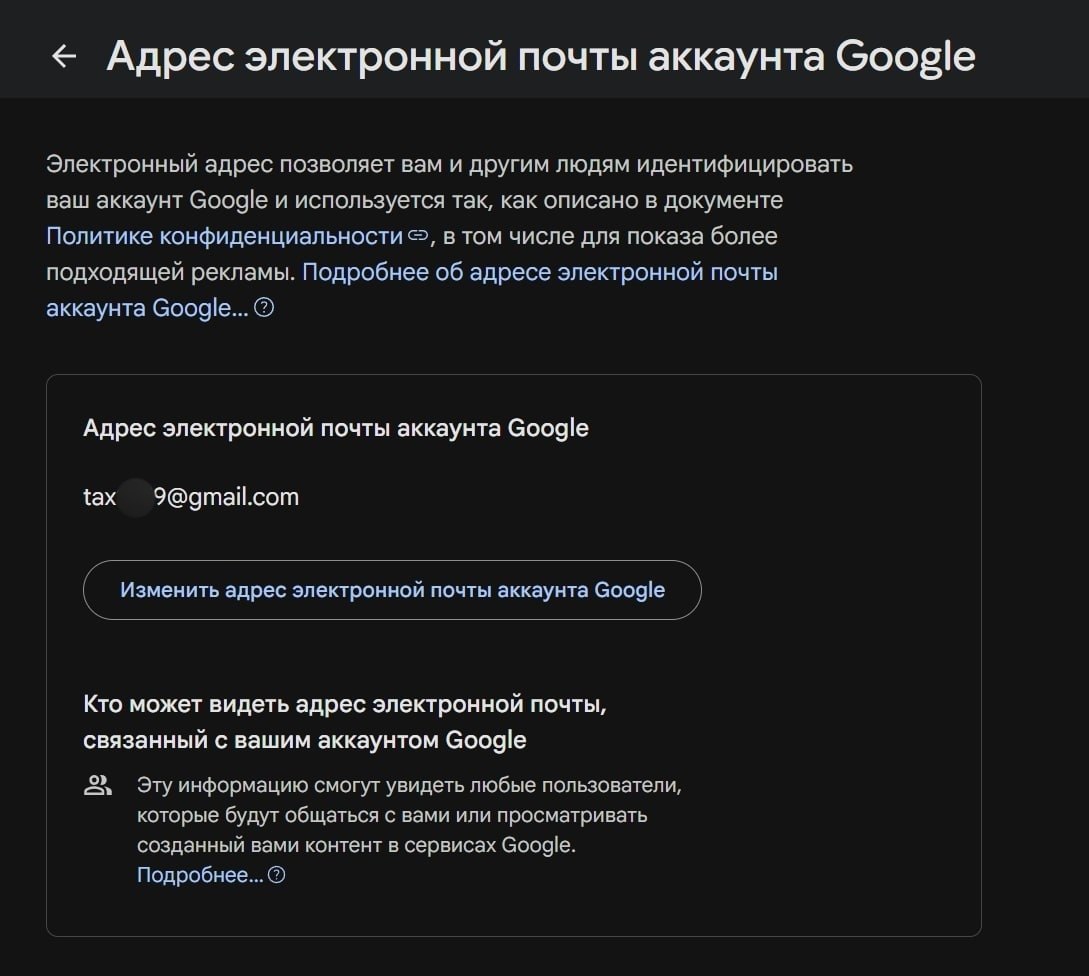Click "Изменить адрес электронной почты аккаунта Google" button
This screenshot has height=976, width=1089.
pyautogui.click(x=392, y=590)
